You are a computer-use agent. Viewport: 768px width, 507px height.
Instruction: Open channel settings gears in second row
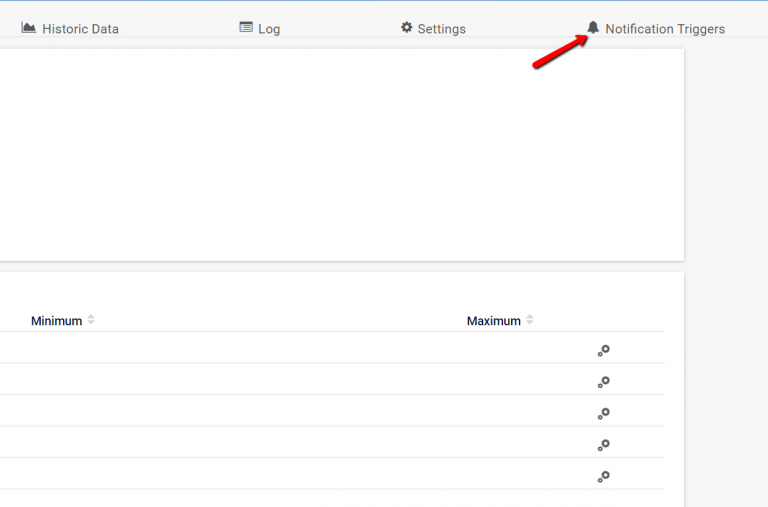click(603, 382)
